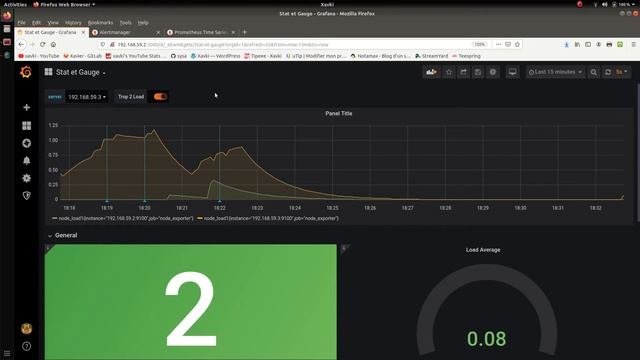Open the Dashboards grid icon in sidebar
Screen dimensions: 640x360
(x=27, y=125)
